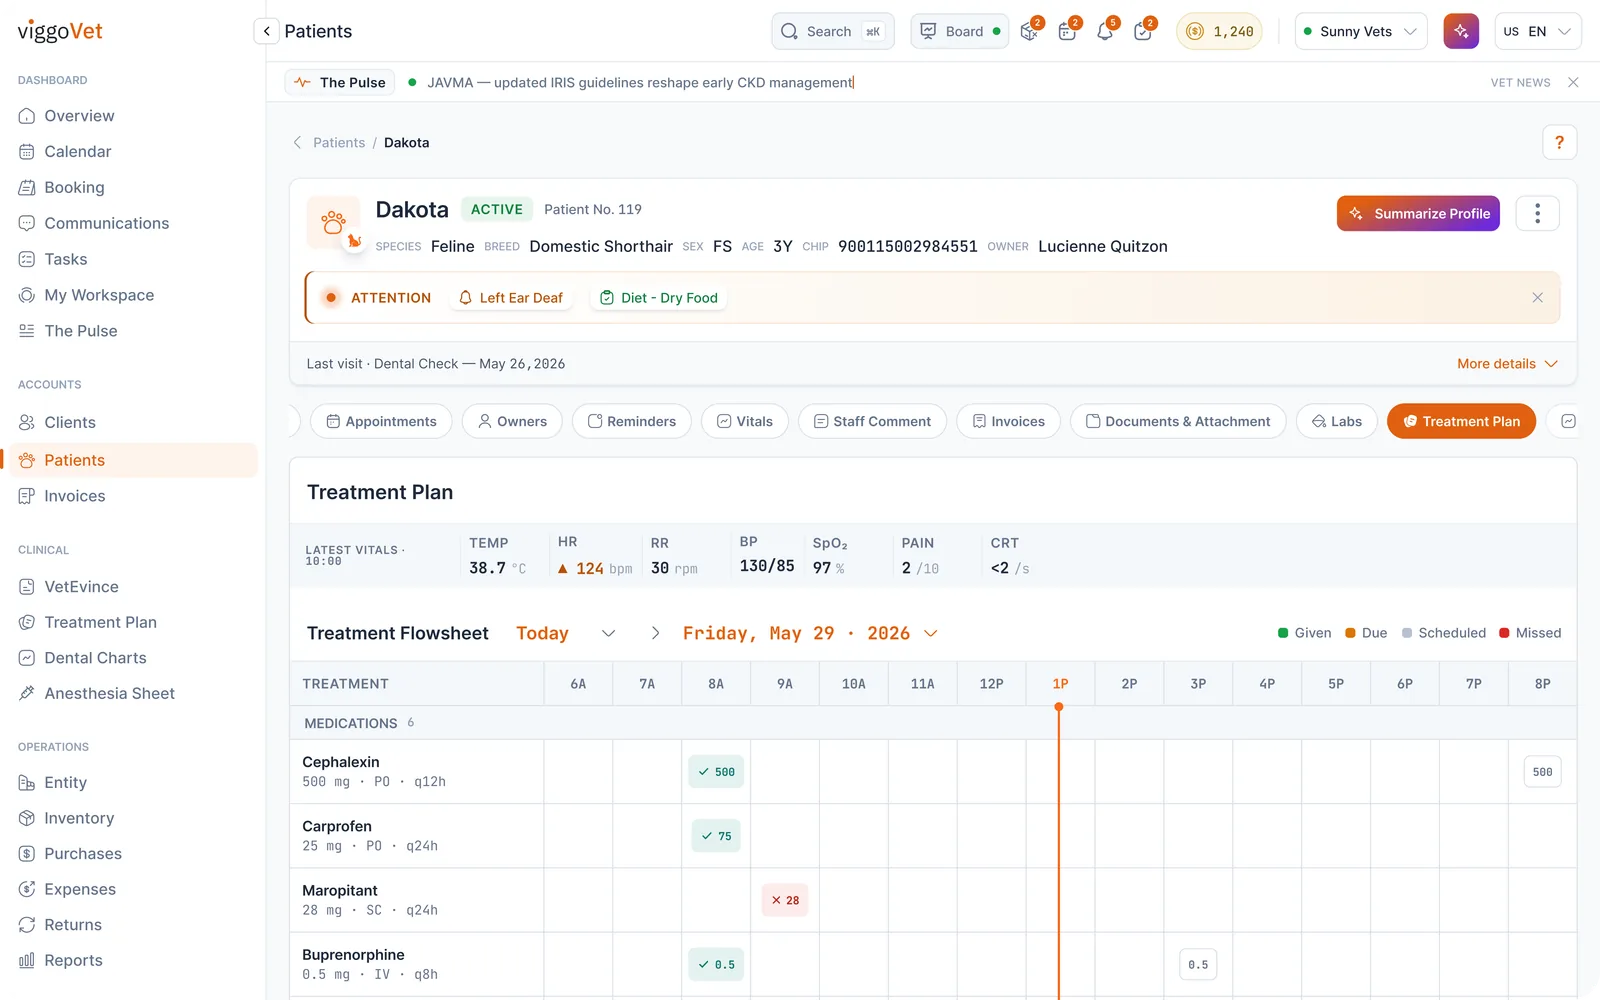Open Inventory in the sidebar

tap(79, 818)
